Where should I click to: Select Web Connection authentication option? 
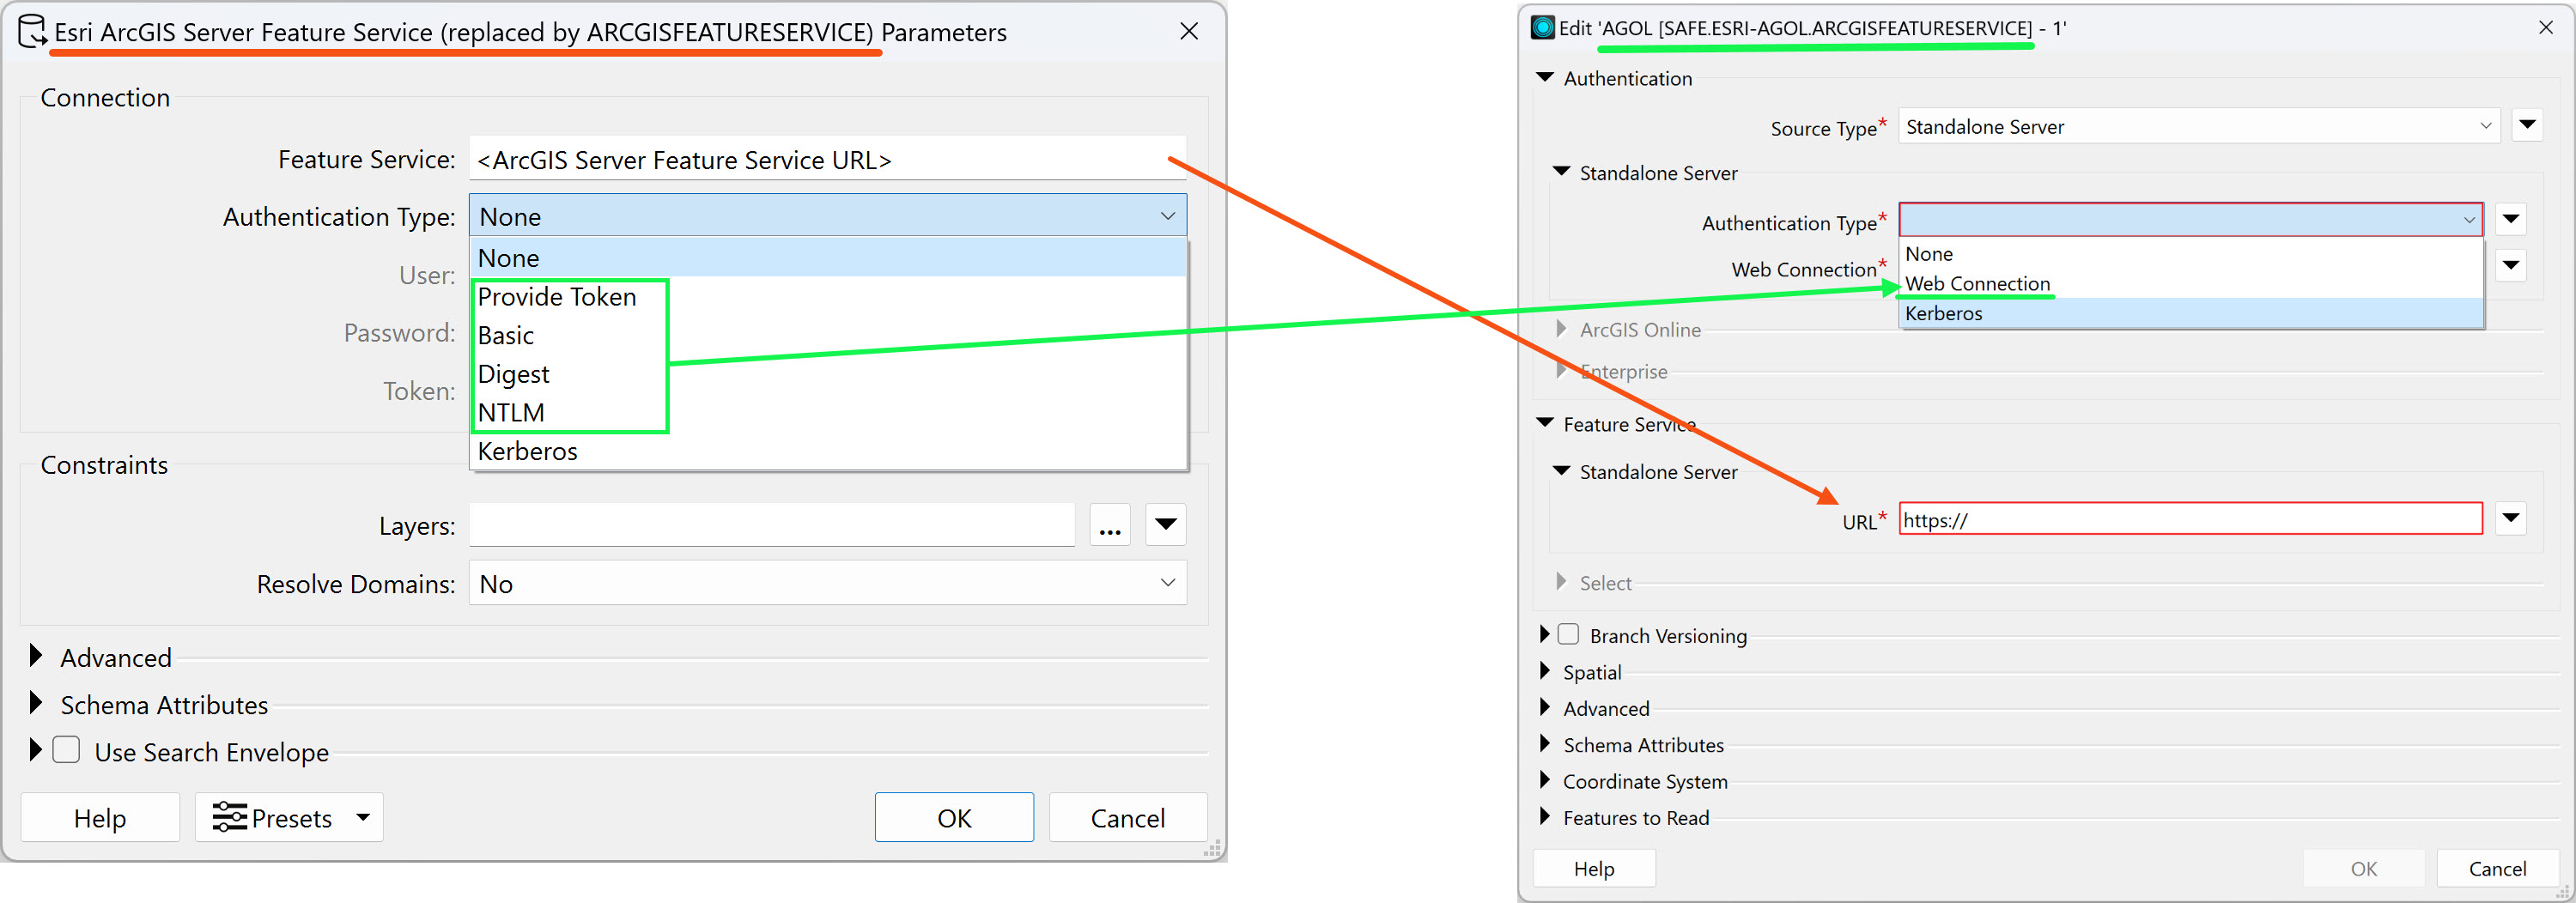[2190, 283]
